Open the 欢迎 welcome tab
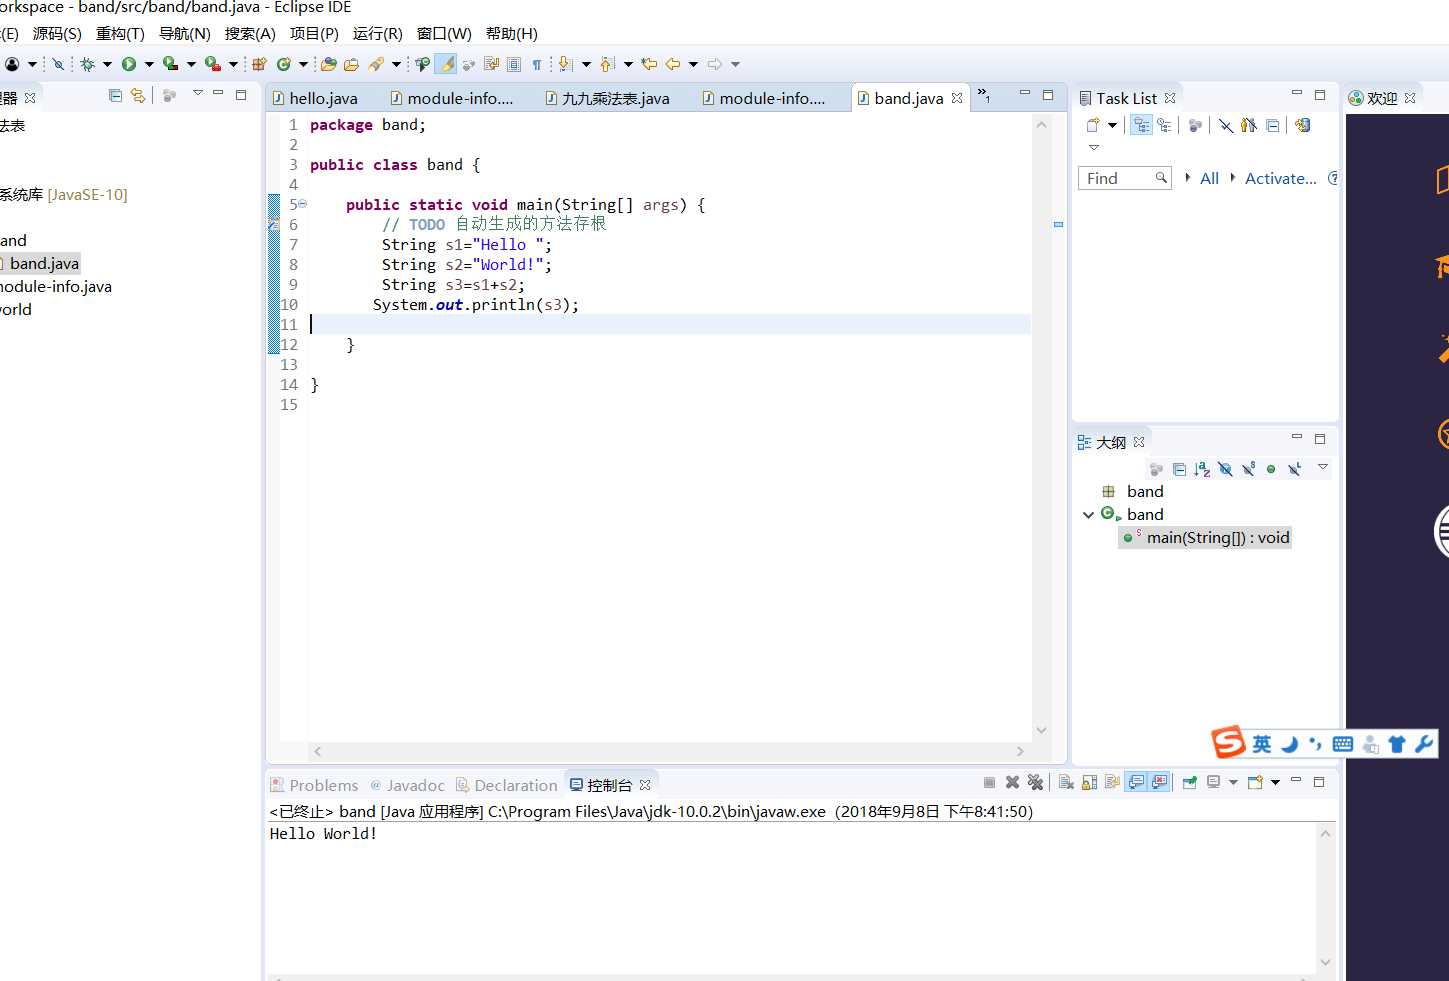 [x=1382, y=98]
